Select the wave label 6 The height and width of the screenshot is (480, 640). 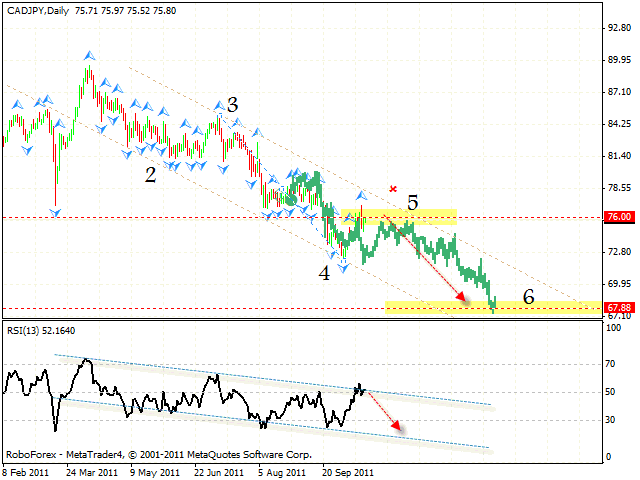(x=528, y=297)
